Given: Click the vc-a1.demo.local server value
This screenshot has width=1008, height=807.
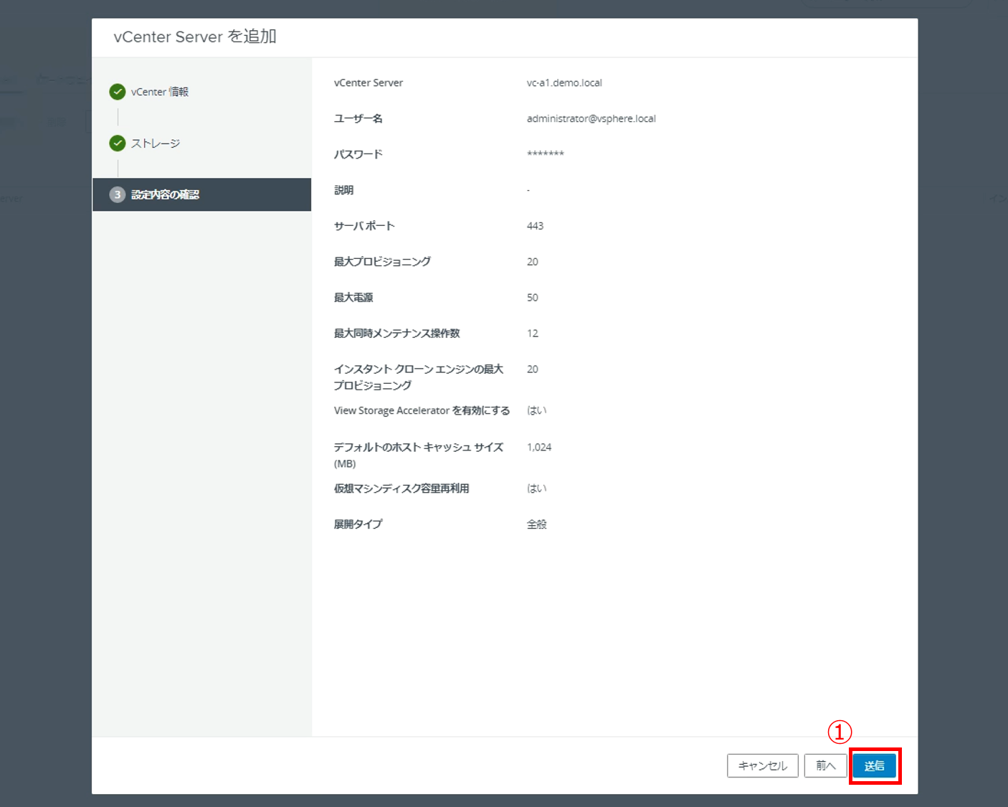Looking at the screenshot, I should click(564, 83).
